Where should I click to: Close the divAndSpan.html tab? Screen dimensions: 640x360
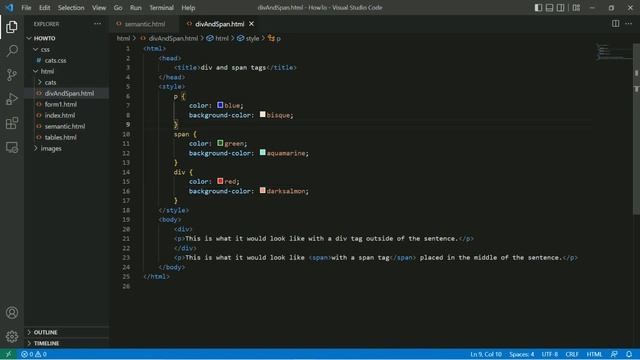251,24
